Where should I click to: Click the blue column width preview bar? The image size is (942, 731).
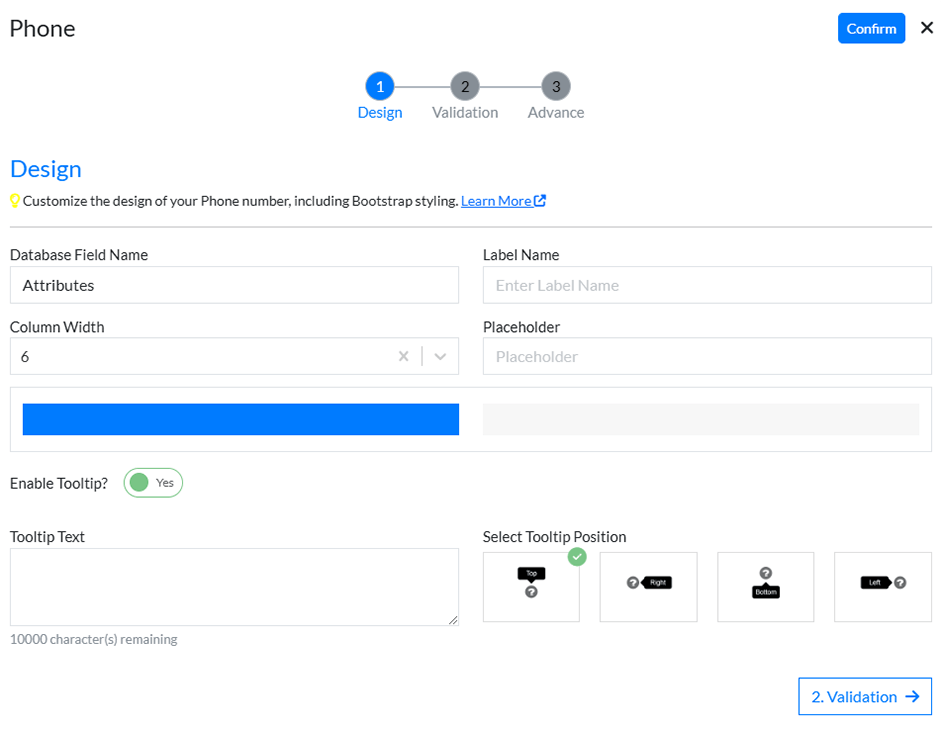point(240,419)
